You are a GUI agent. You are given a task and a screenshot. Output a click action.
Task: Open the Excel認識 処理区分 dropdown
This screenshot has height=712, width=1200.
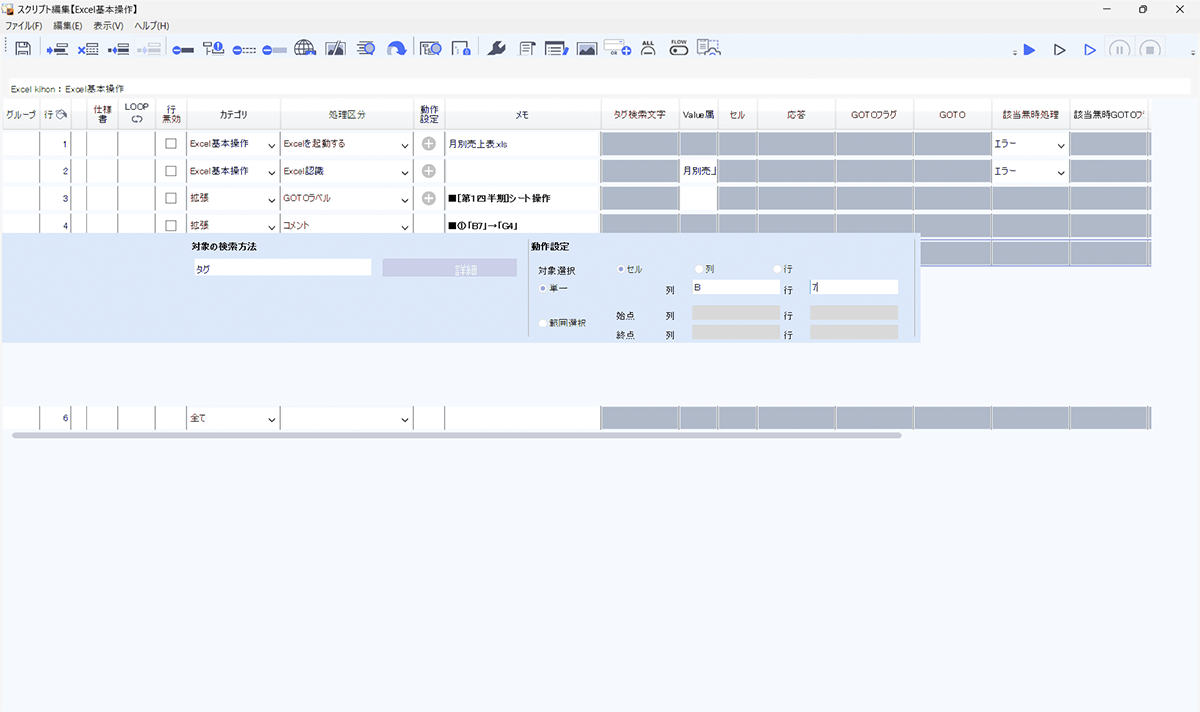click(346, 171)
